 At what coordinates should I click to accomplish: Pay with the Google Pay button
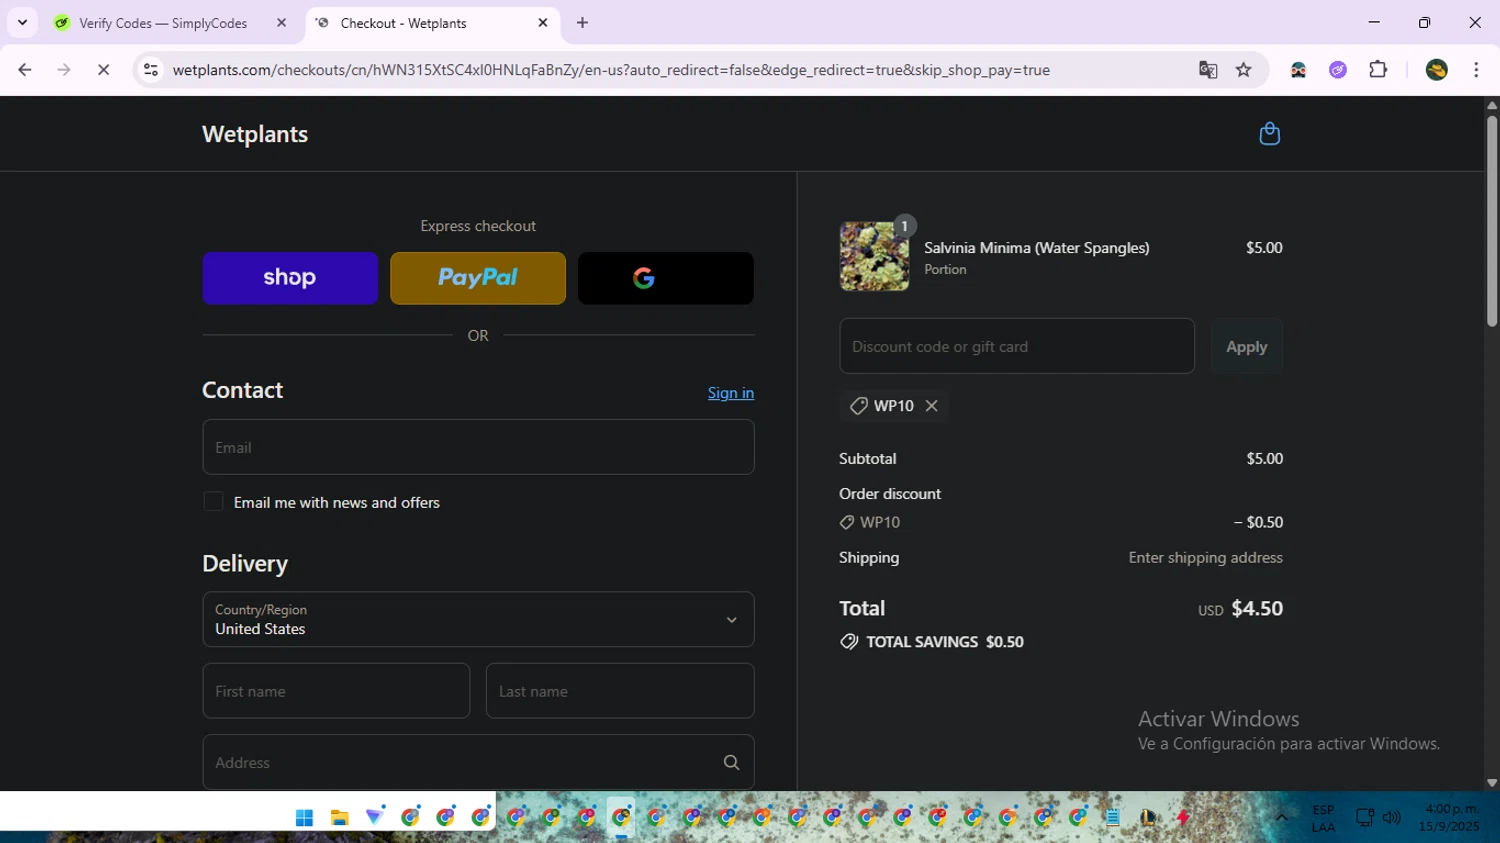tap(666, 278)
